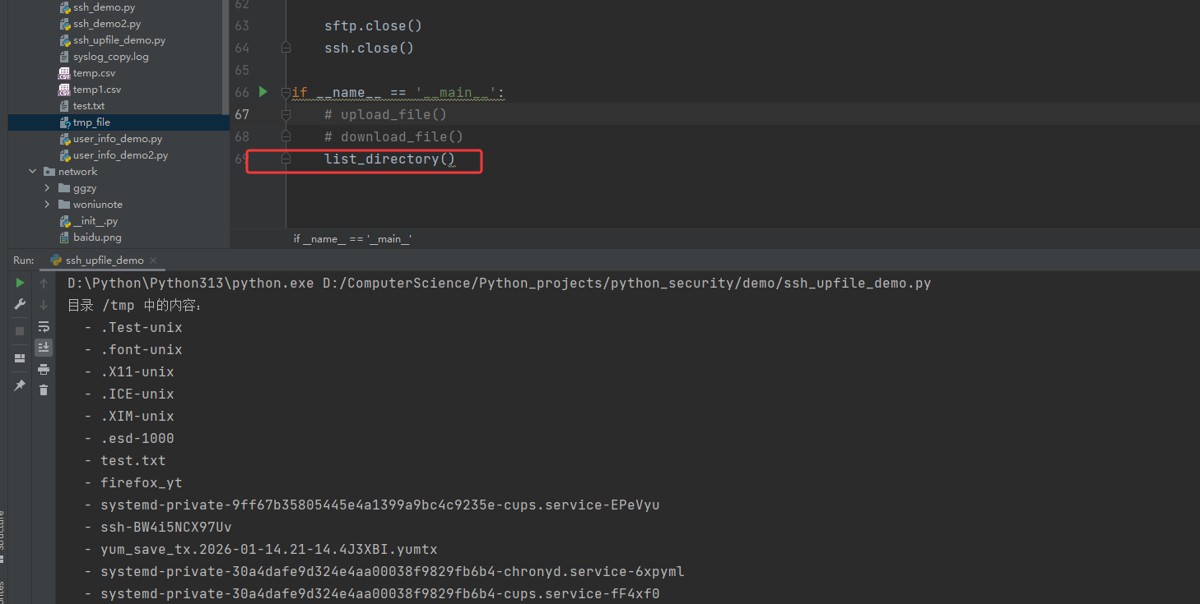Click the Down stack trace arrow
This screenshot has width=1200, height=604.
43,305
